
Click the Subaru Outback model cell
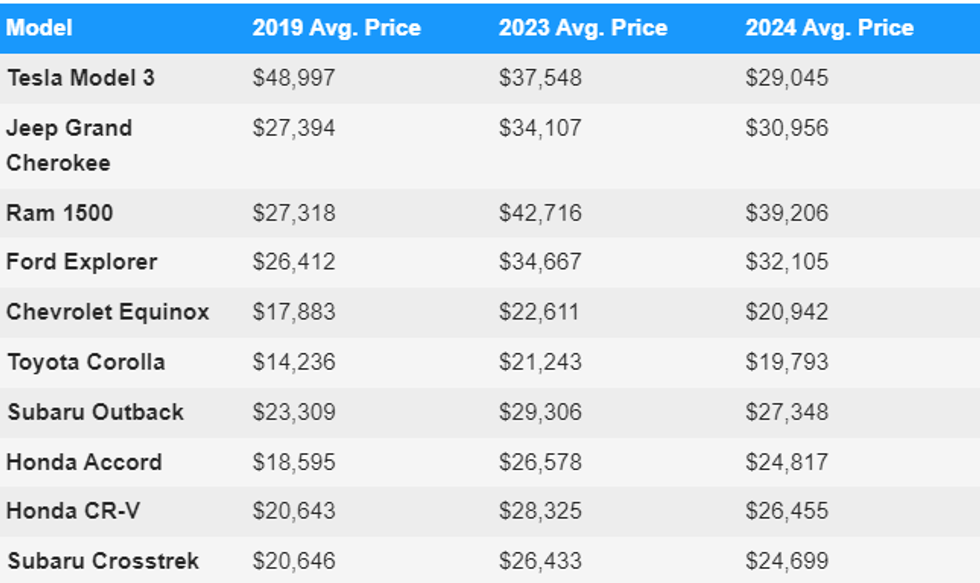95,412
